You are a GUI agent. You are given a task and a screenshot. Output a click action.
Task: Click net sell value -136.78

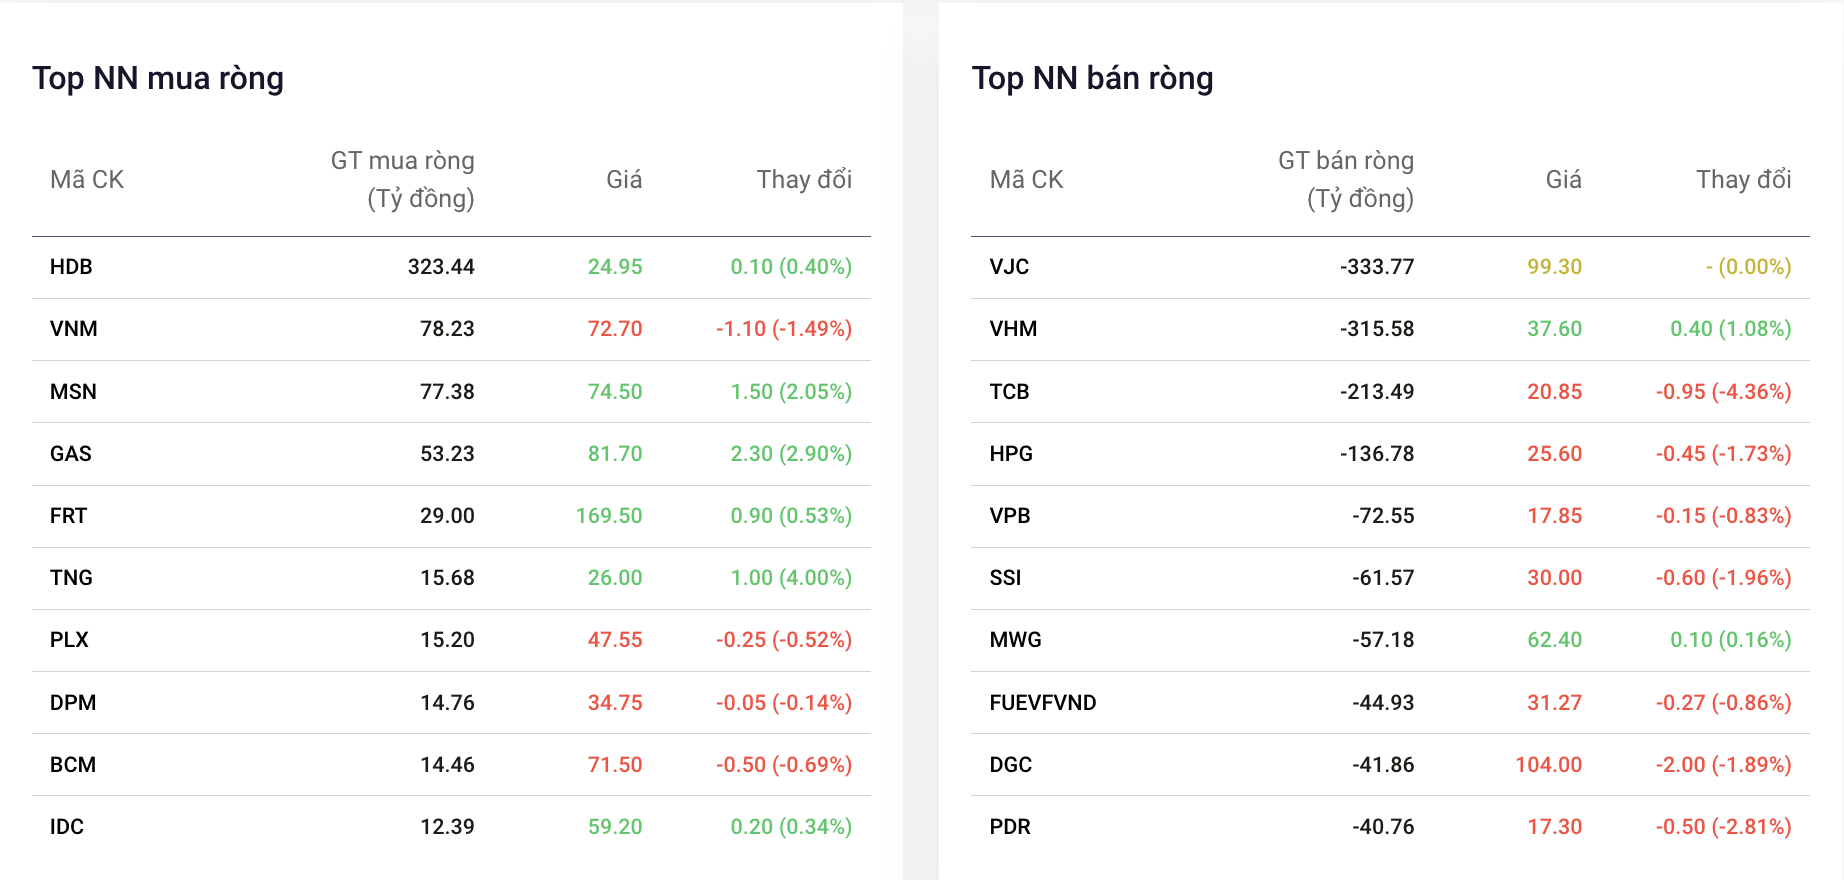1377,454
